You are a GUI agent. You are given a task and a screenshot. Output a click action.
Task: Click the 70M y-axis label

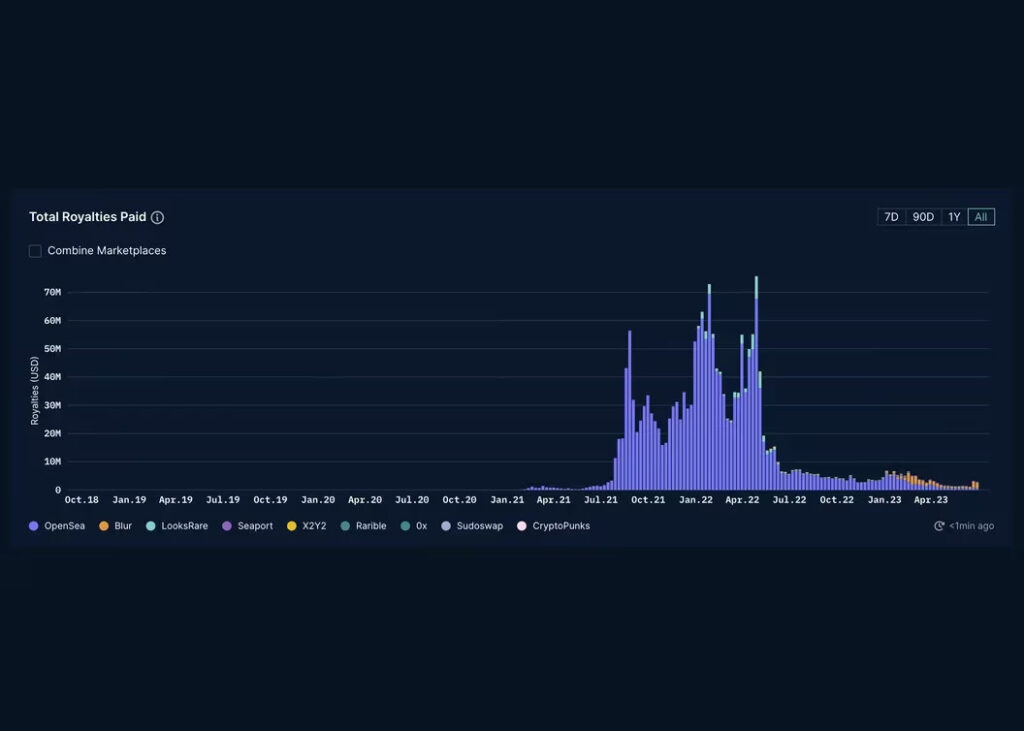coord(52,293)
